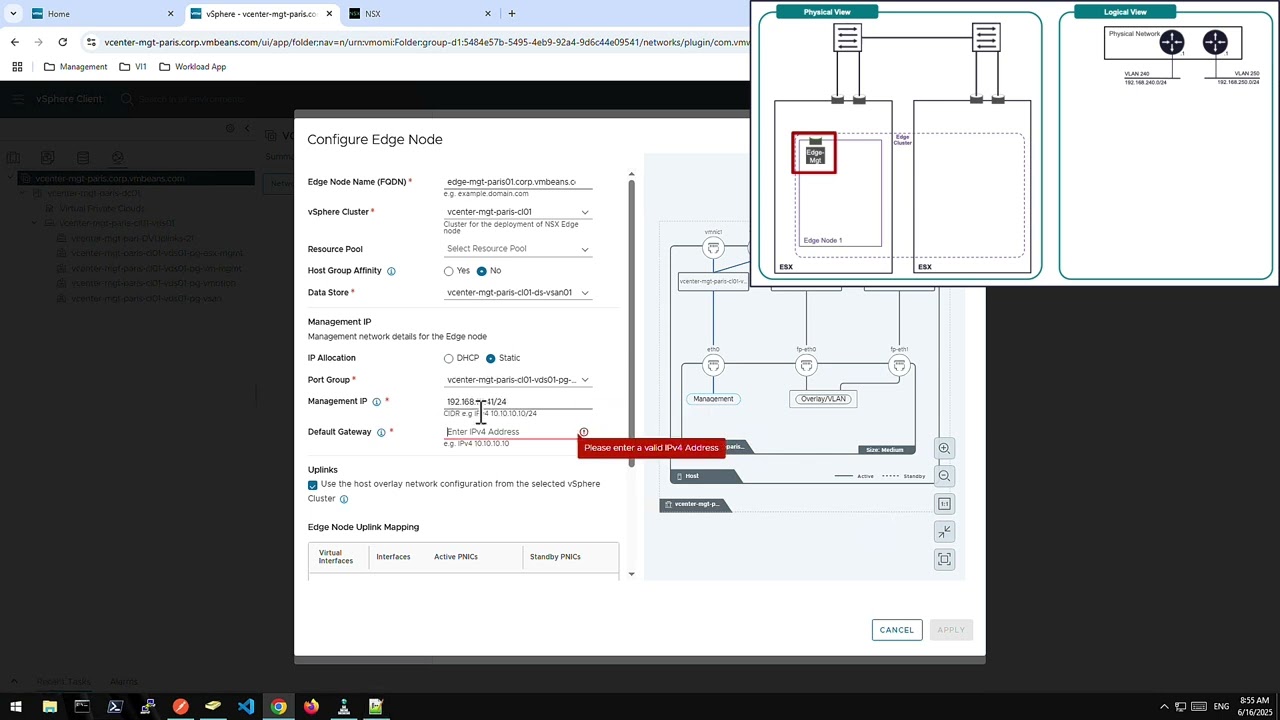
Task: Reload the browser page
Action: [63, 42]
